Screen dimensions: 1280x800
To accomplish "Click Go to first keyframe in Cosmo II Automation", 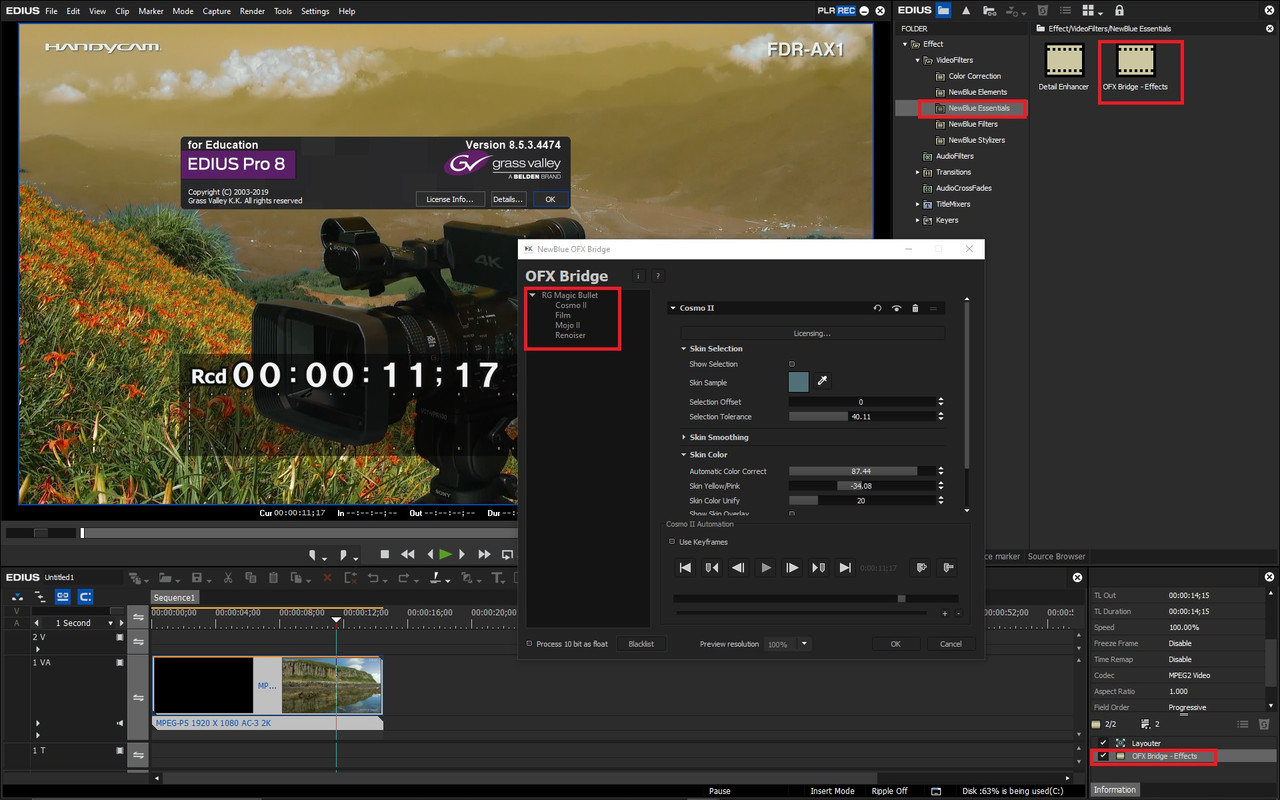I will (685, 567).
